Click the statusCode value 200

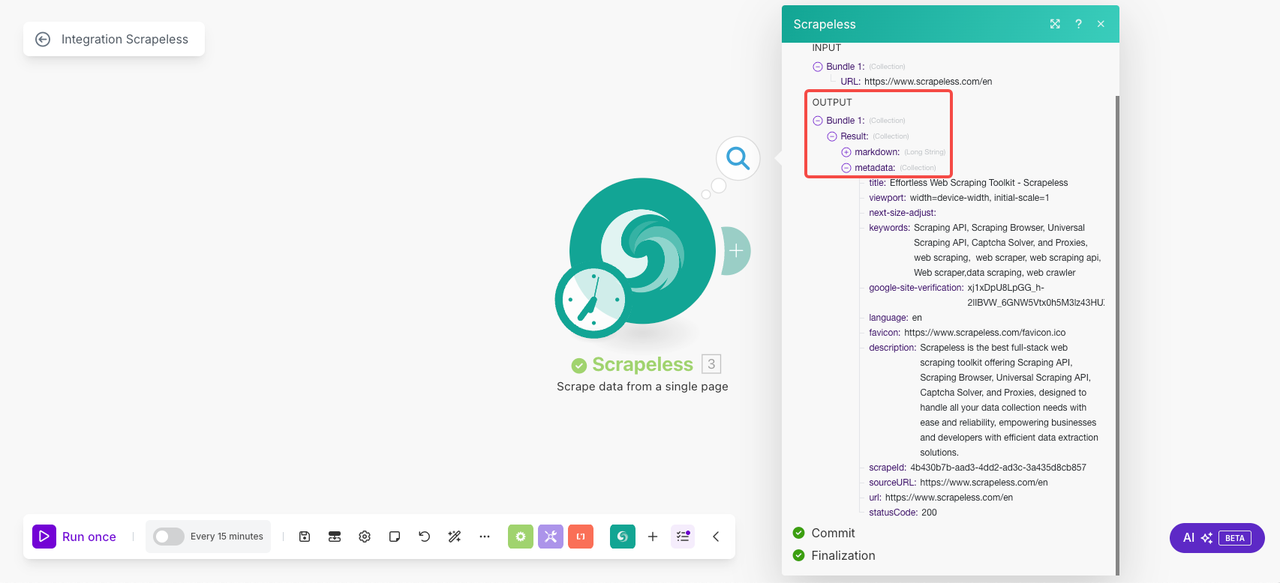[x=929, y=513]
